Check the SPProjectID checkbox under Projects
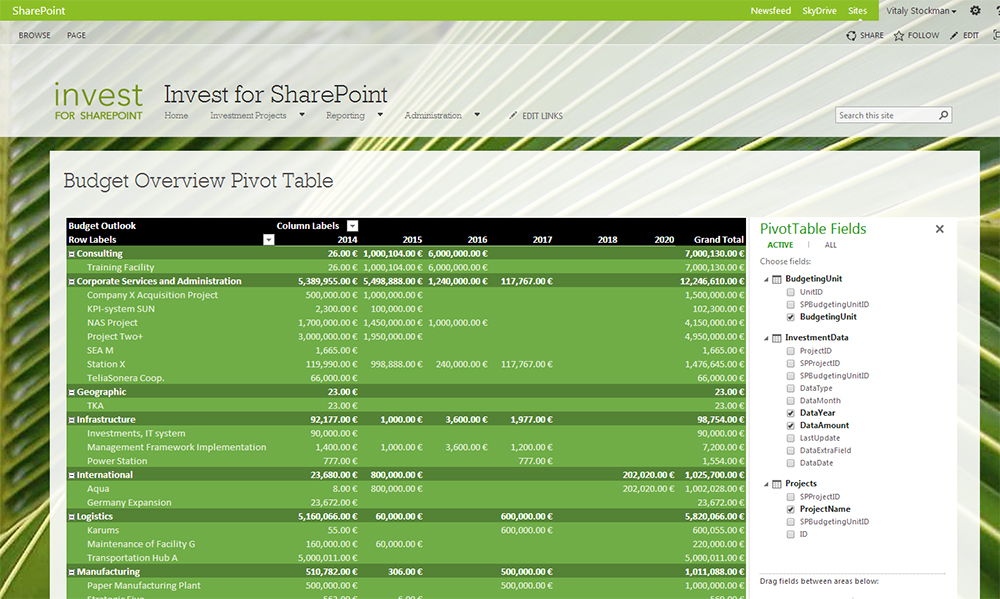Viewport: 1000px width, 599px height. click(791, 497)
